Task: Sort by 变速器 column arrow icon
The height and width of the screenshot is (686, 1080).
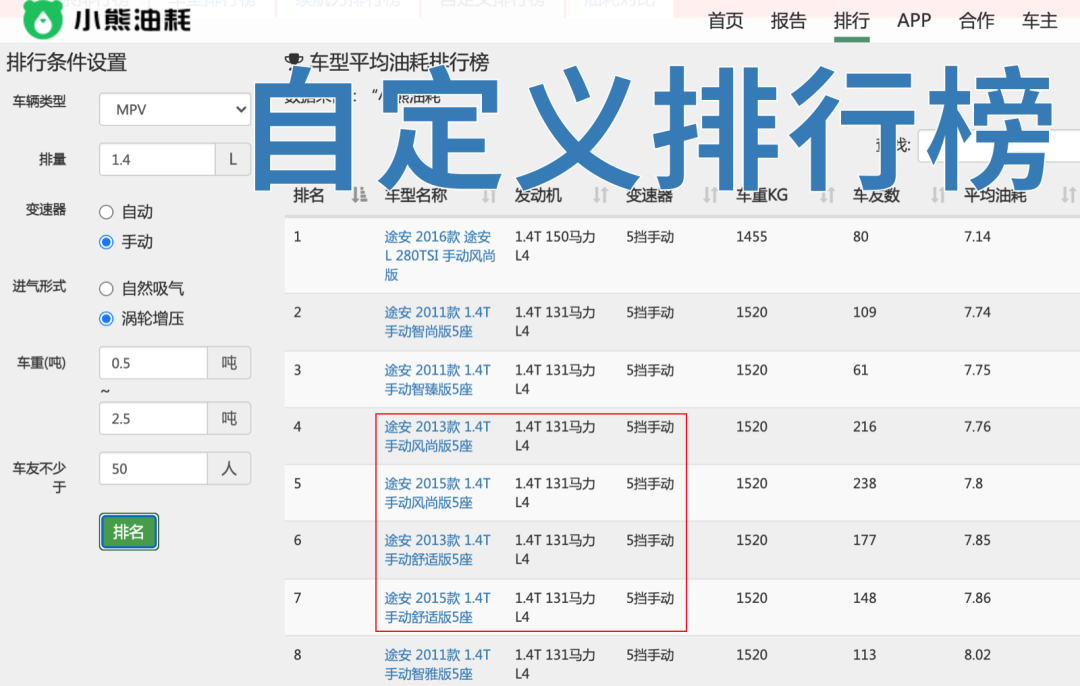Action: click(x=710, y=196)
